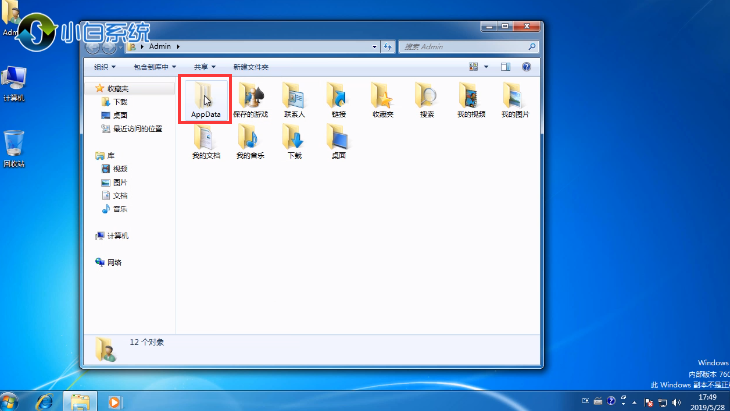Open the 我的视频 (My Videos) folder

click(470, 100)
